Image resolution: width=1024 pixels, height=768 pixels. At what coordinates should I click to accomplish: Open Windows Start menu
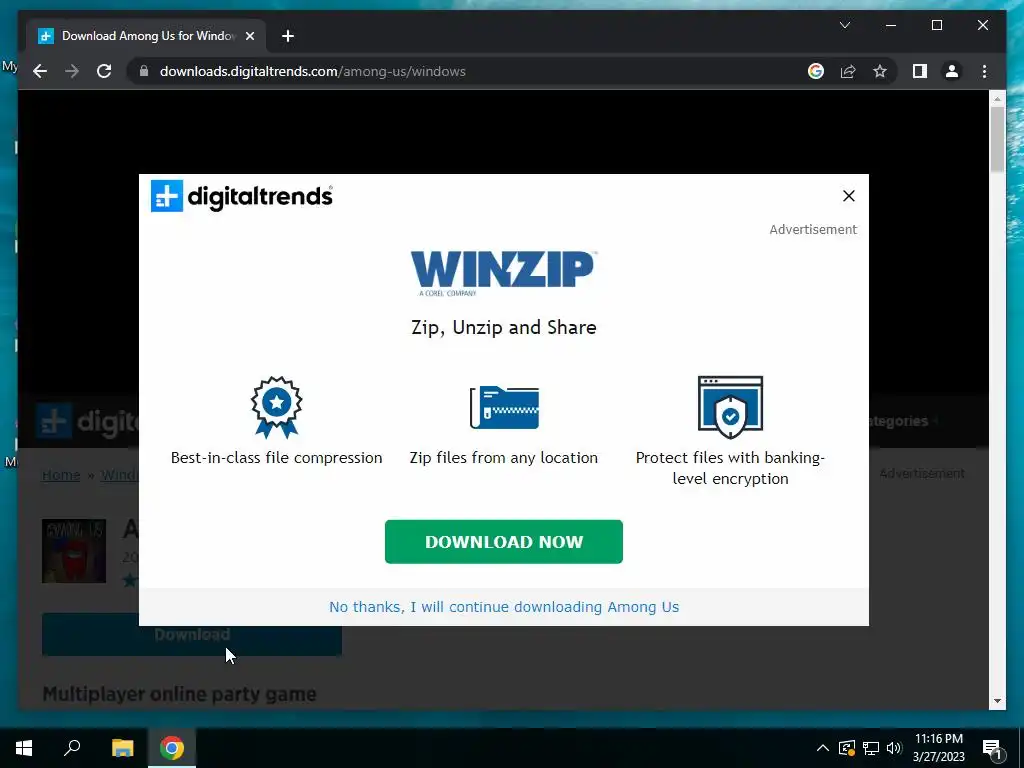point(24,748)
